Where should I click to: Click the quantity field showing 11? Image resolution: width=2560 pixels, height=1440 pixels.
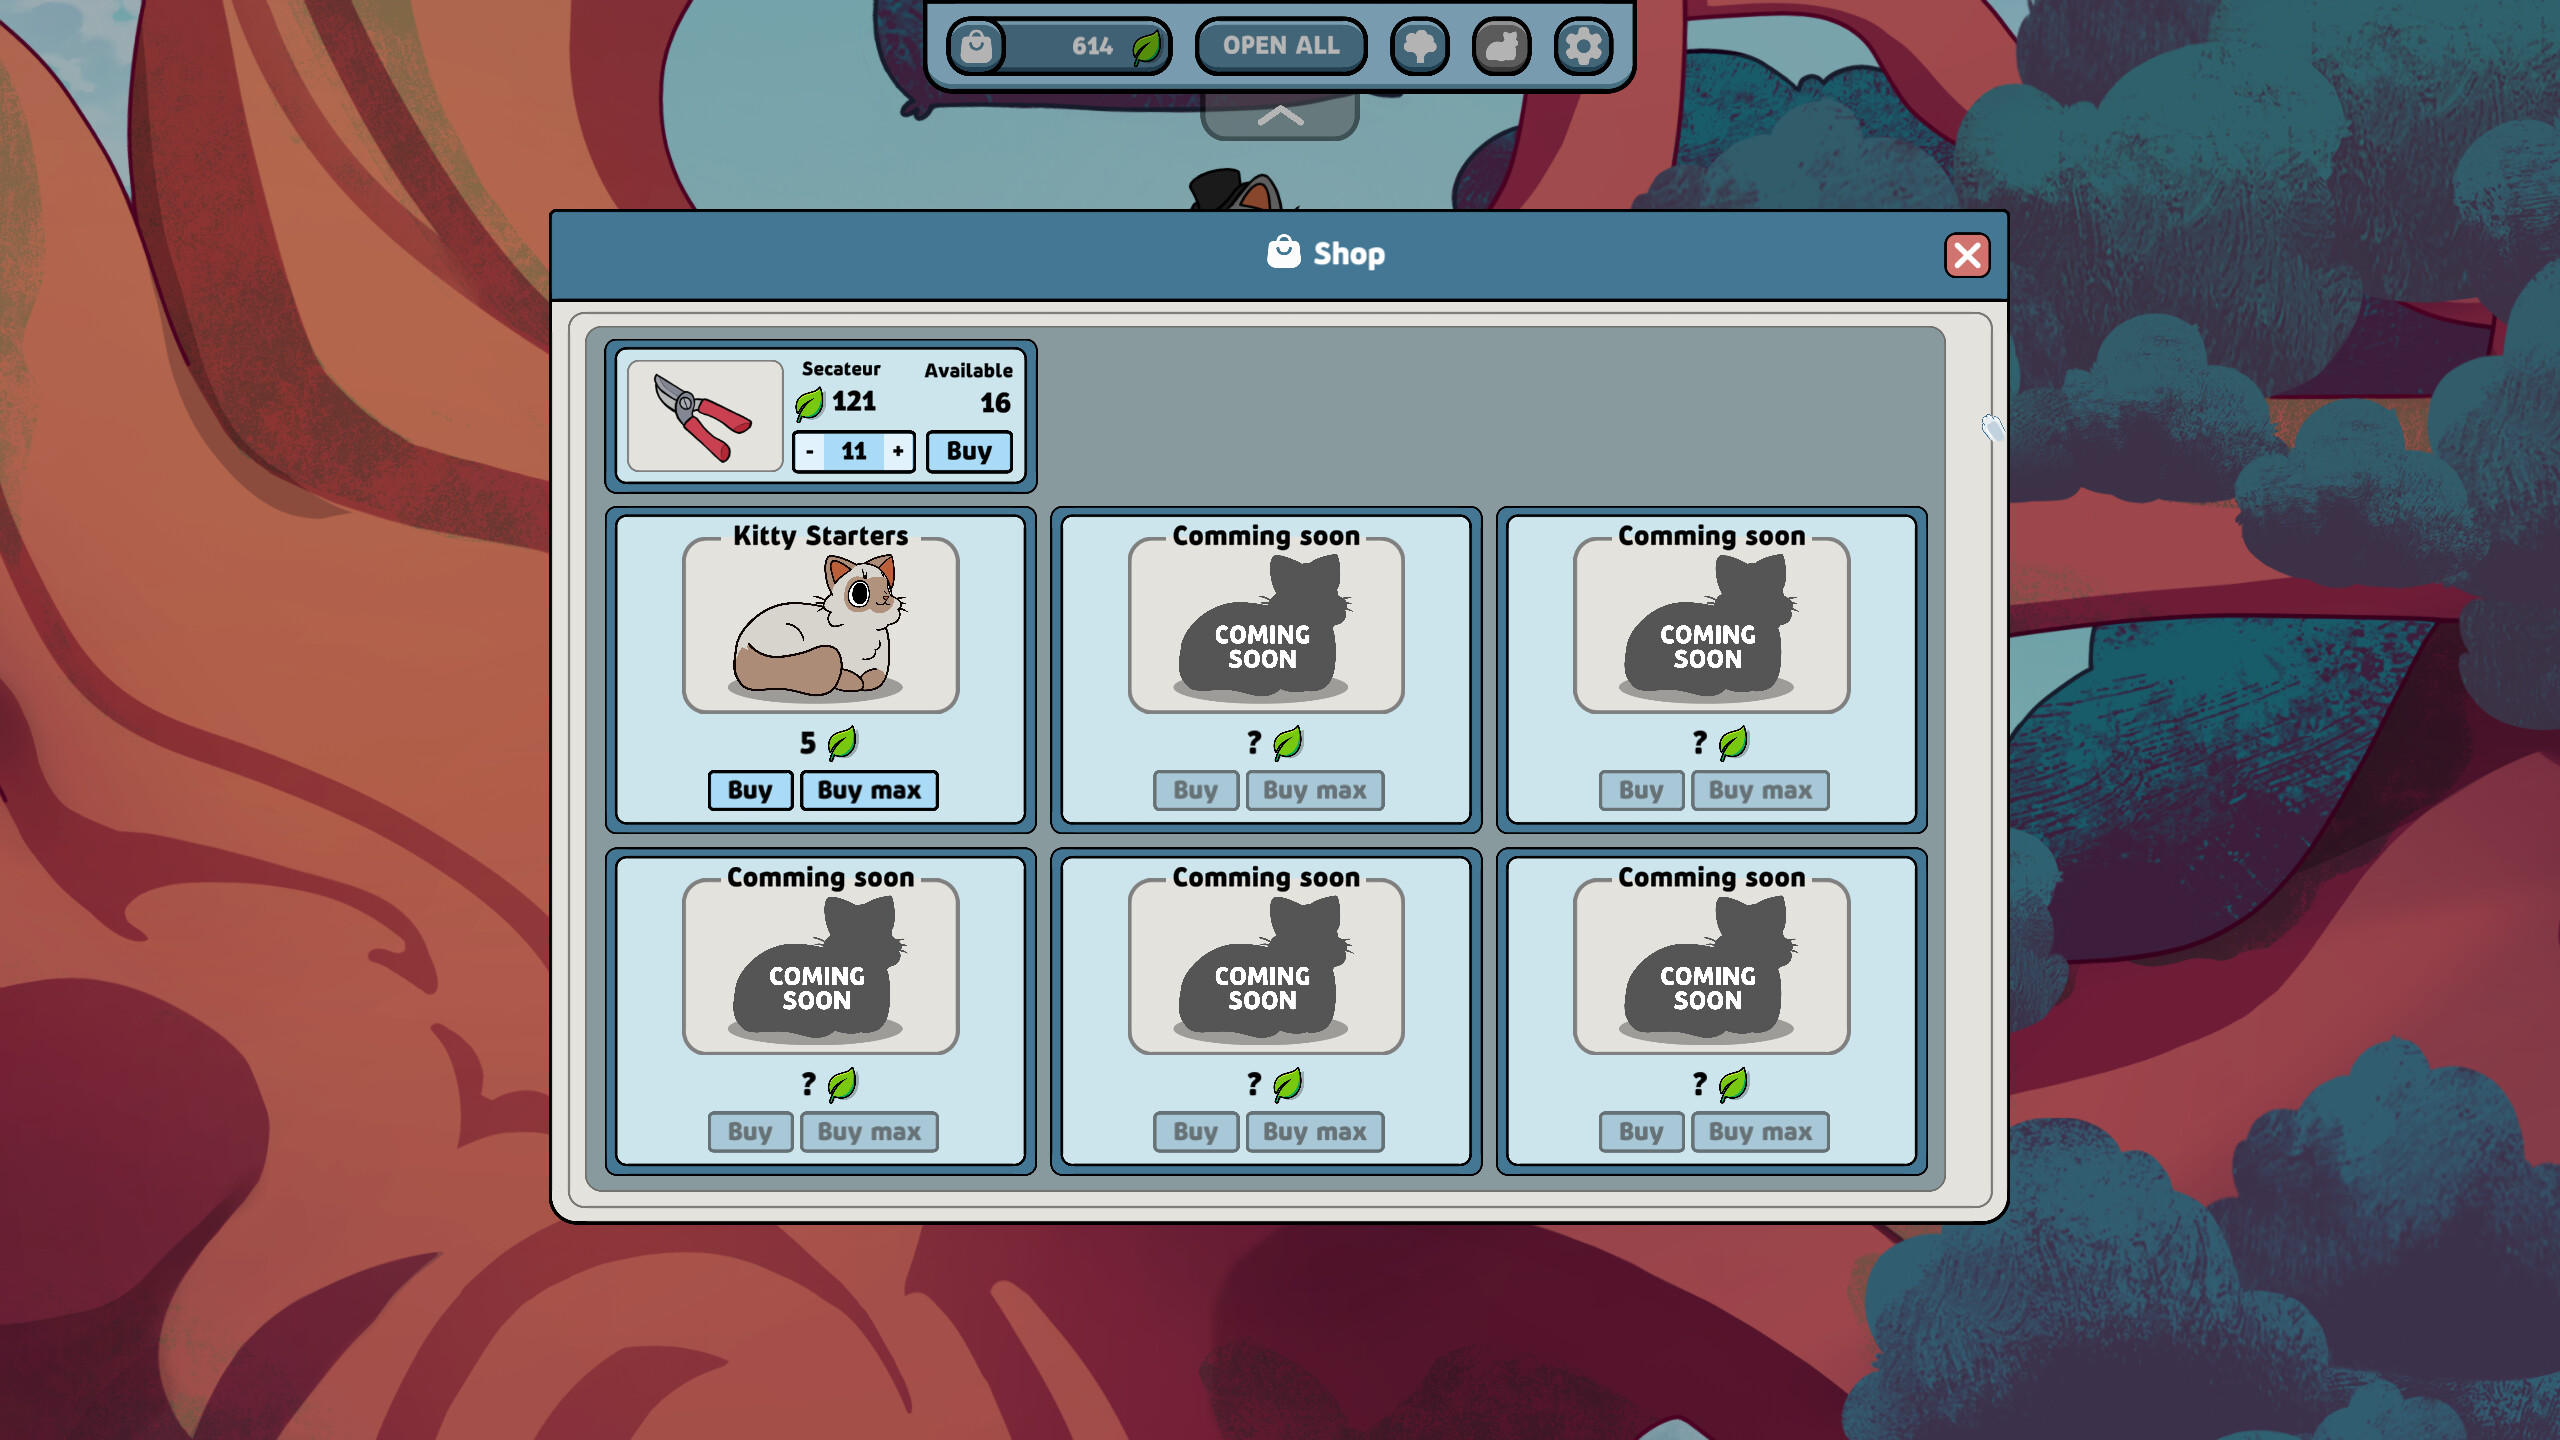[853, 451]
